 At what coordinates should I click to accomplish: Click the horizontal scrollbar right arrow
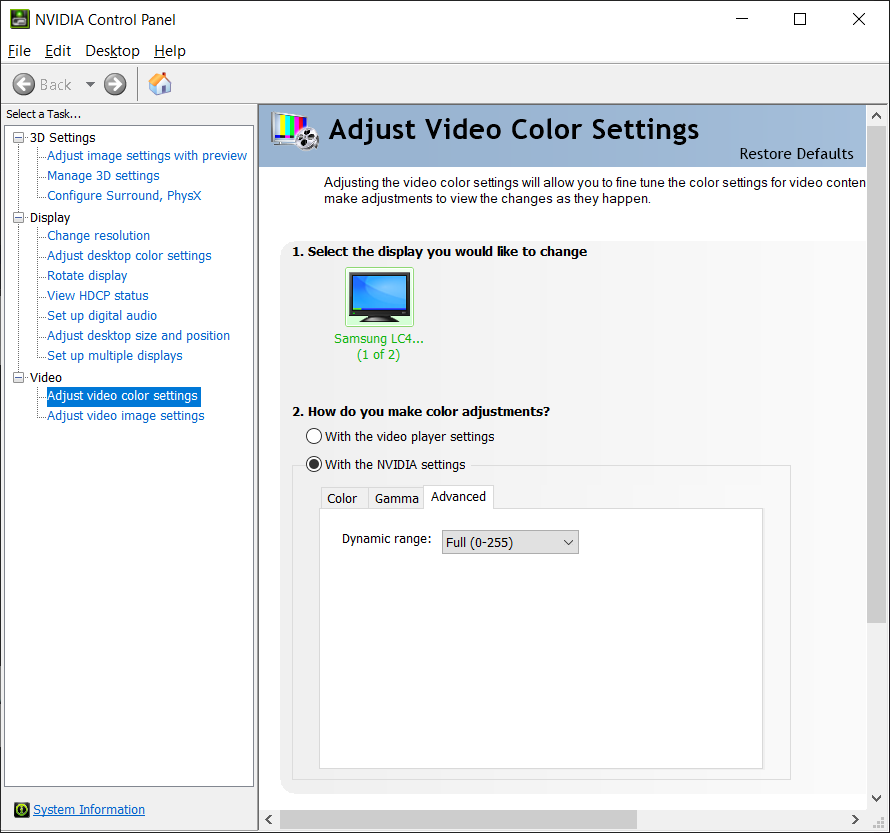[x=855, y=820]
